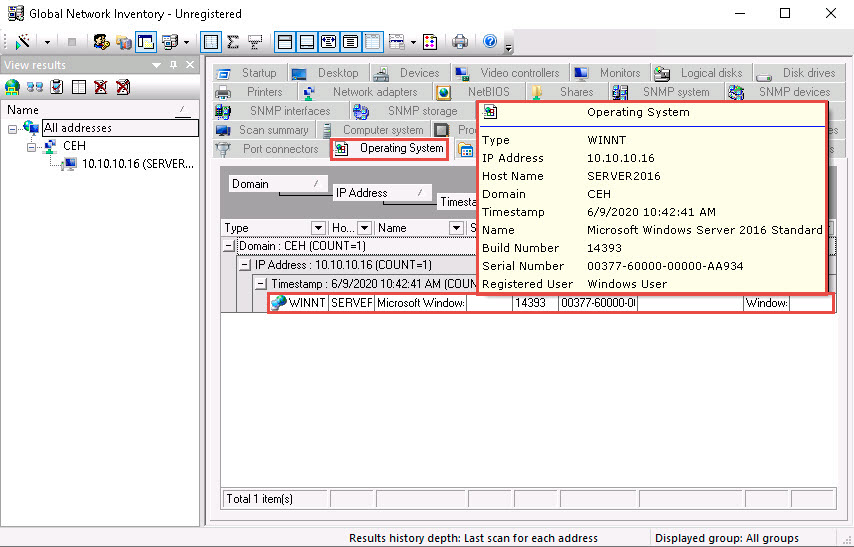Screen dimensions: 854x547
Task: Toggle the text lines preview button
Action: point(351,41)
